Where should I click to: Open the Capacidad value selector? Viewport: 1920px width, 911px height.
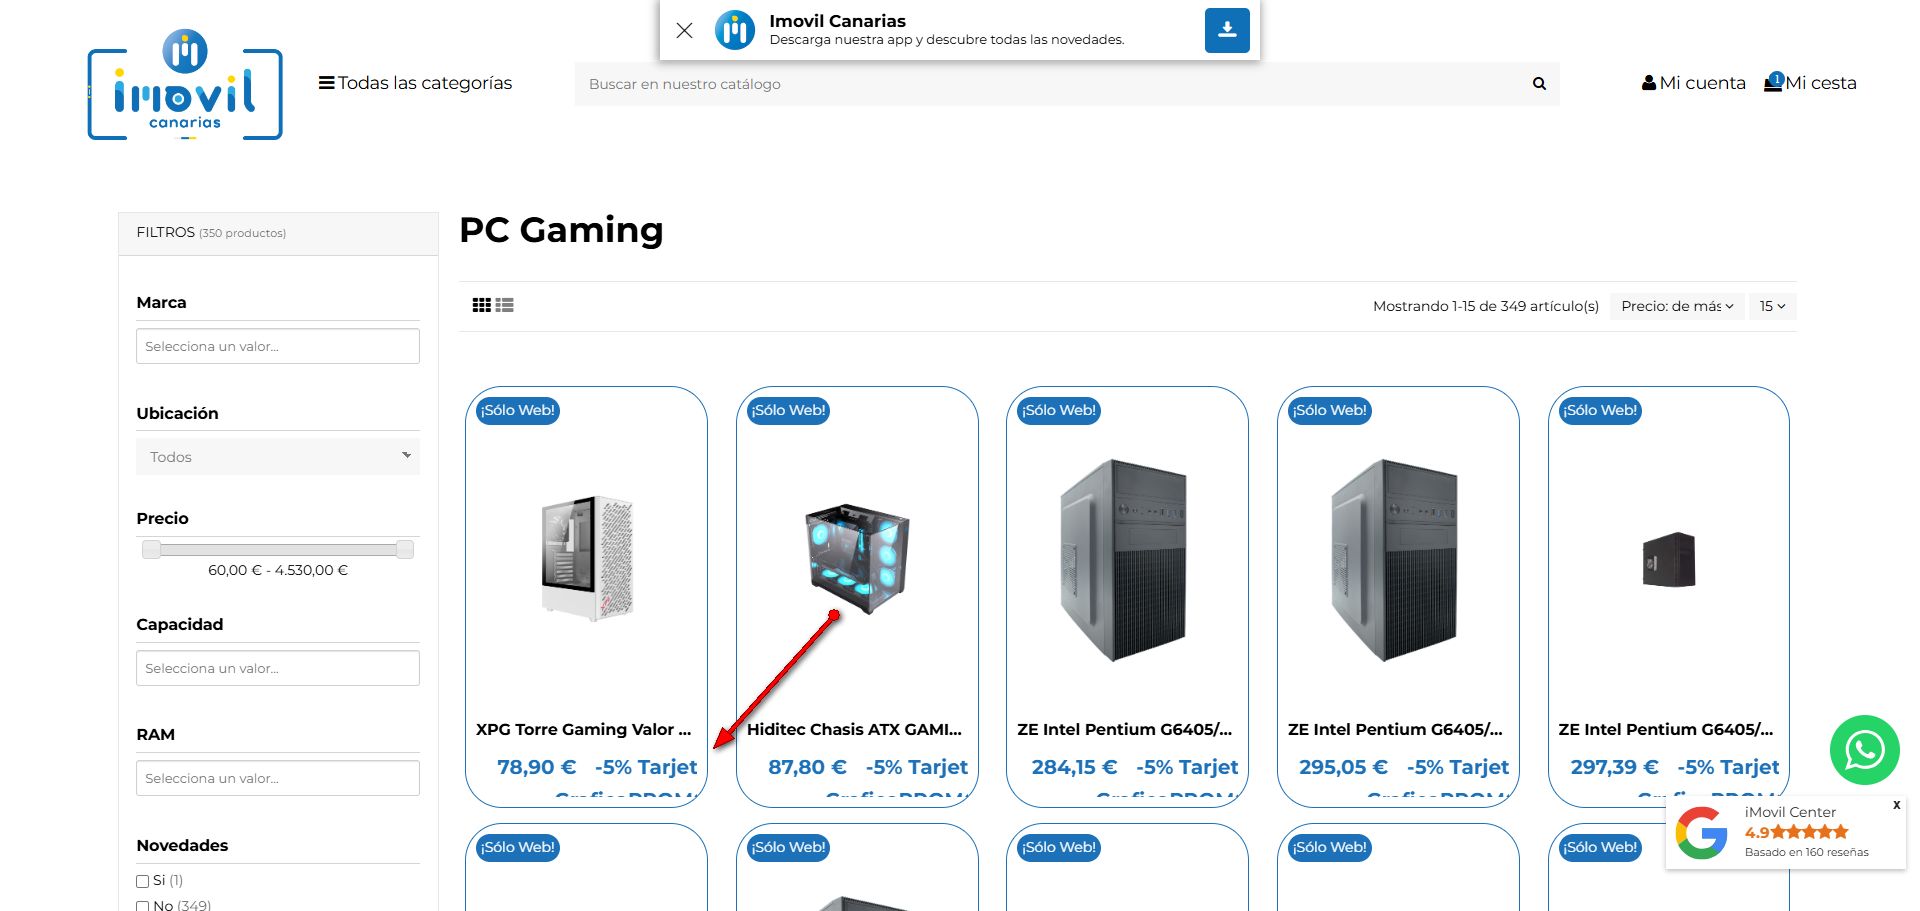[x=278, y=668]
